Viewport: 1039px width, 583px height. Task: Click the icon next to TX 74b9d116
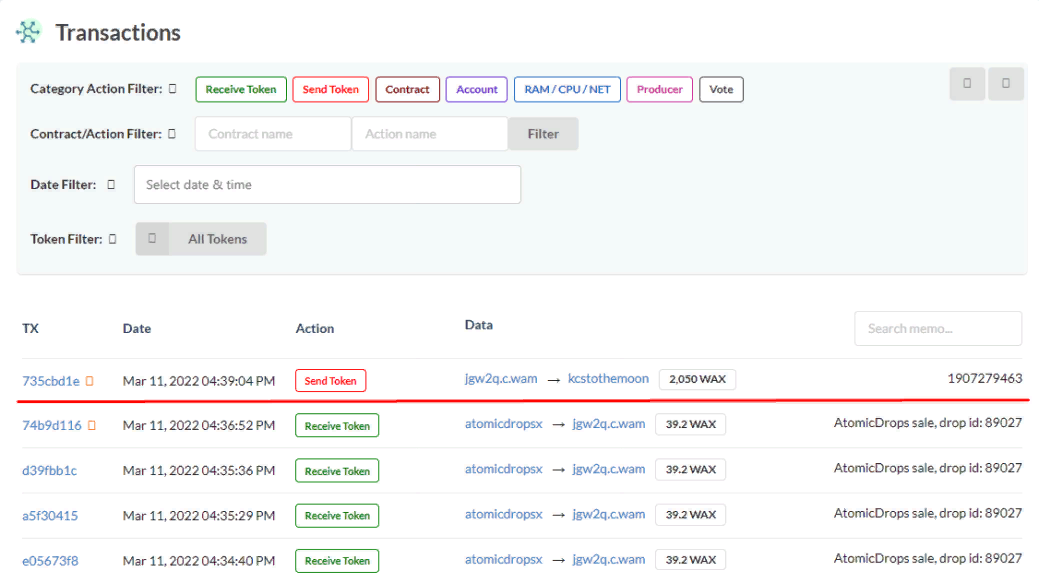[91, 425]
